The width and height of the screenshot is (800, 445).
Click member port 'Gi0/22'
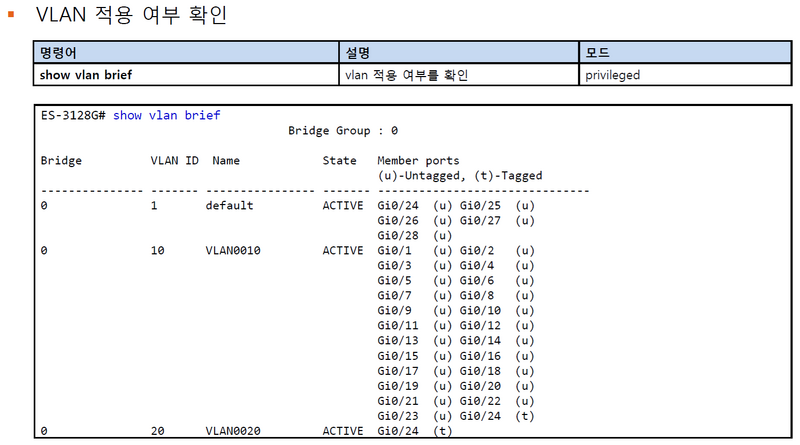(480, 401)
